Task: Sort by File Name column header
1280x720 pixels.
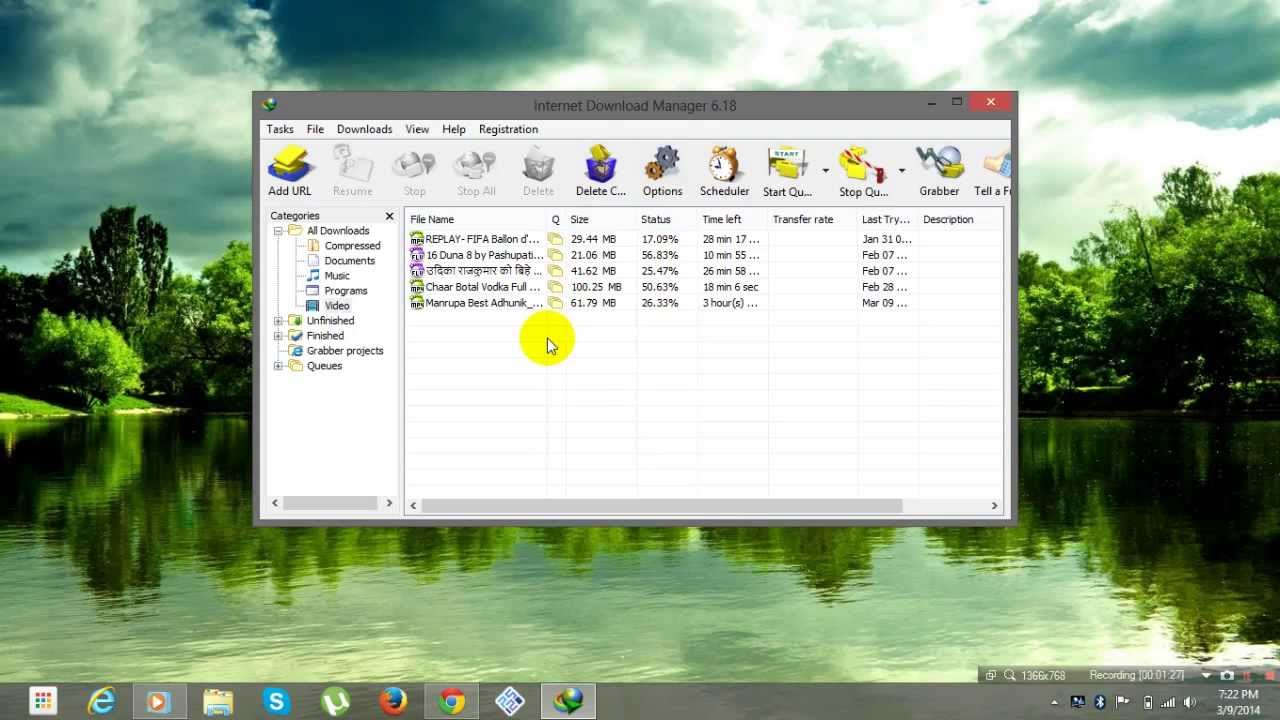Action: (x=476, y=219)
